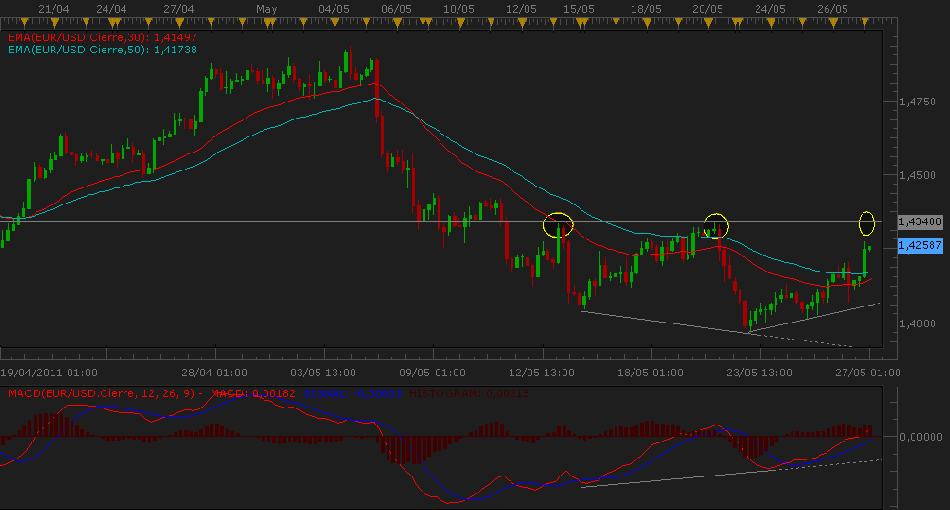Click the 1,43400 horizontal line price tag
The width and height of the screenshot is (950, 510).
[x=920, y=221]
